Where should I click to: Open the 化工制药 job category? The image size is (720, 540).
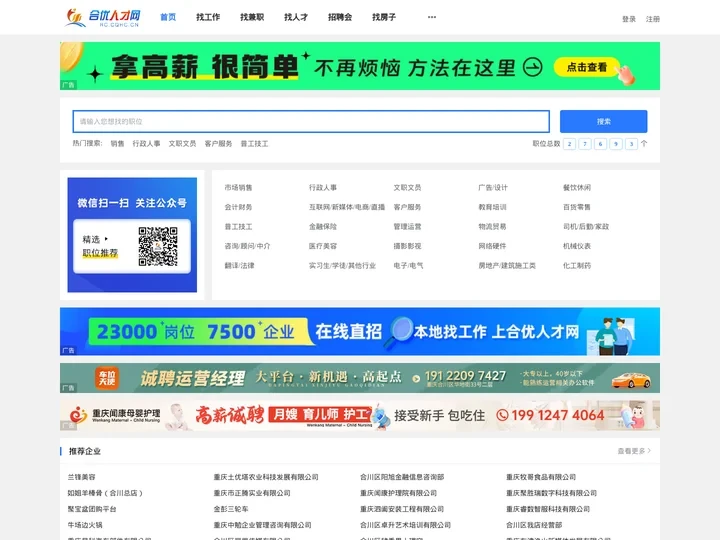click(x=577, y=265)
